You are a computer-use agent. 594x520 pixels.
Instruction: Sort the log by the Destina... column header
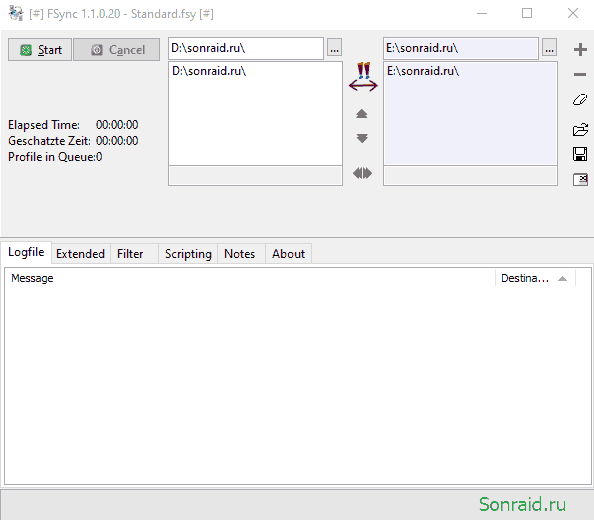click(x=535, y=278)
